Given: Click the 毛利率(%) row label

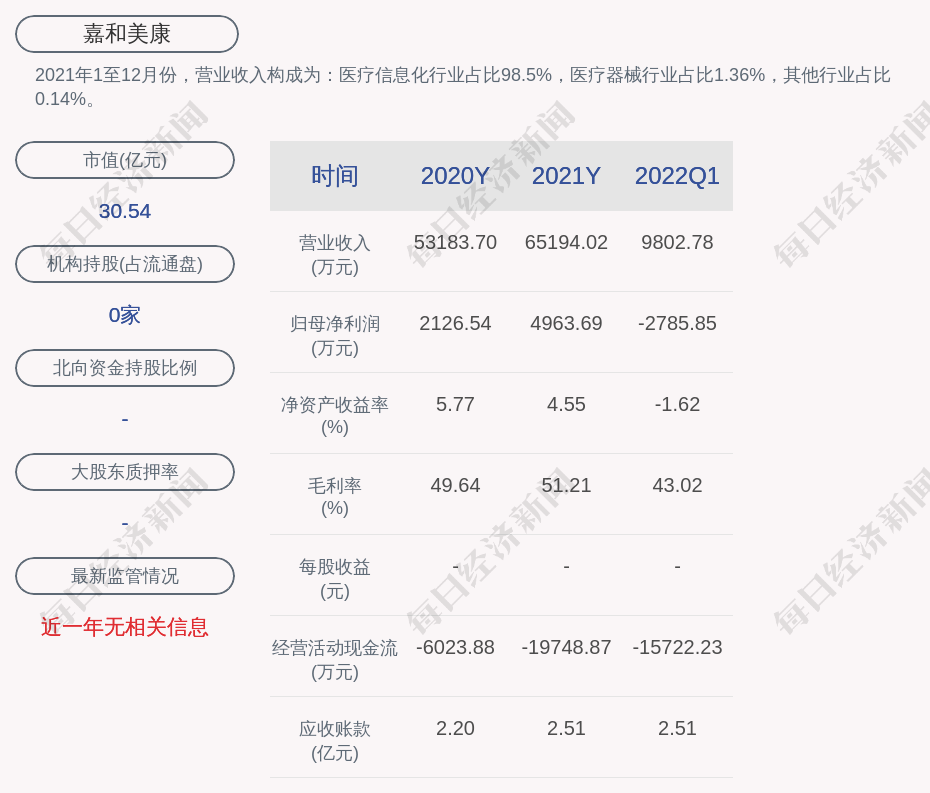Looking at the screenshot, I should [335, 497].
